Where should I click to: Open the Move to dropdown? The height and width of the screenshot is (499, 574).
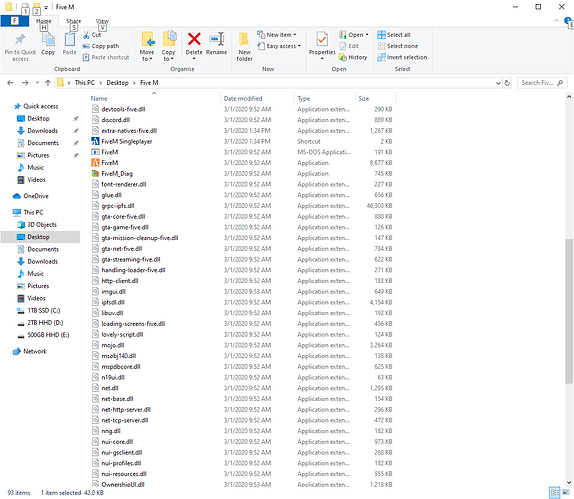pos(147,46)
